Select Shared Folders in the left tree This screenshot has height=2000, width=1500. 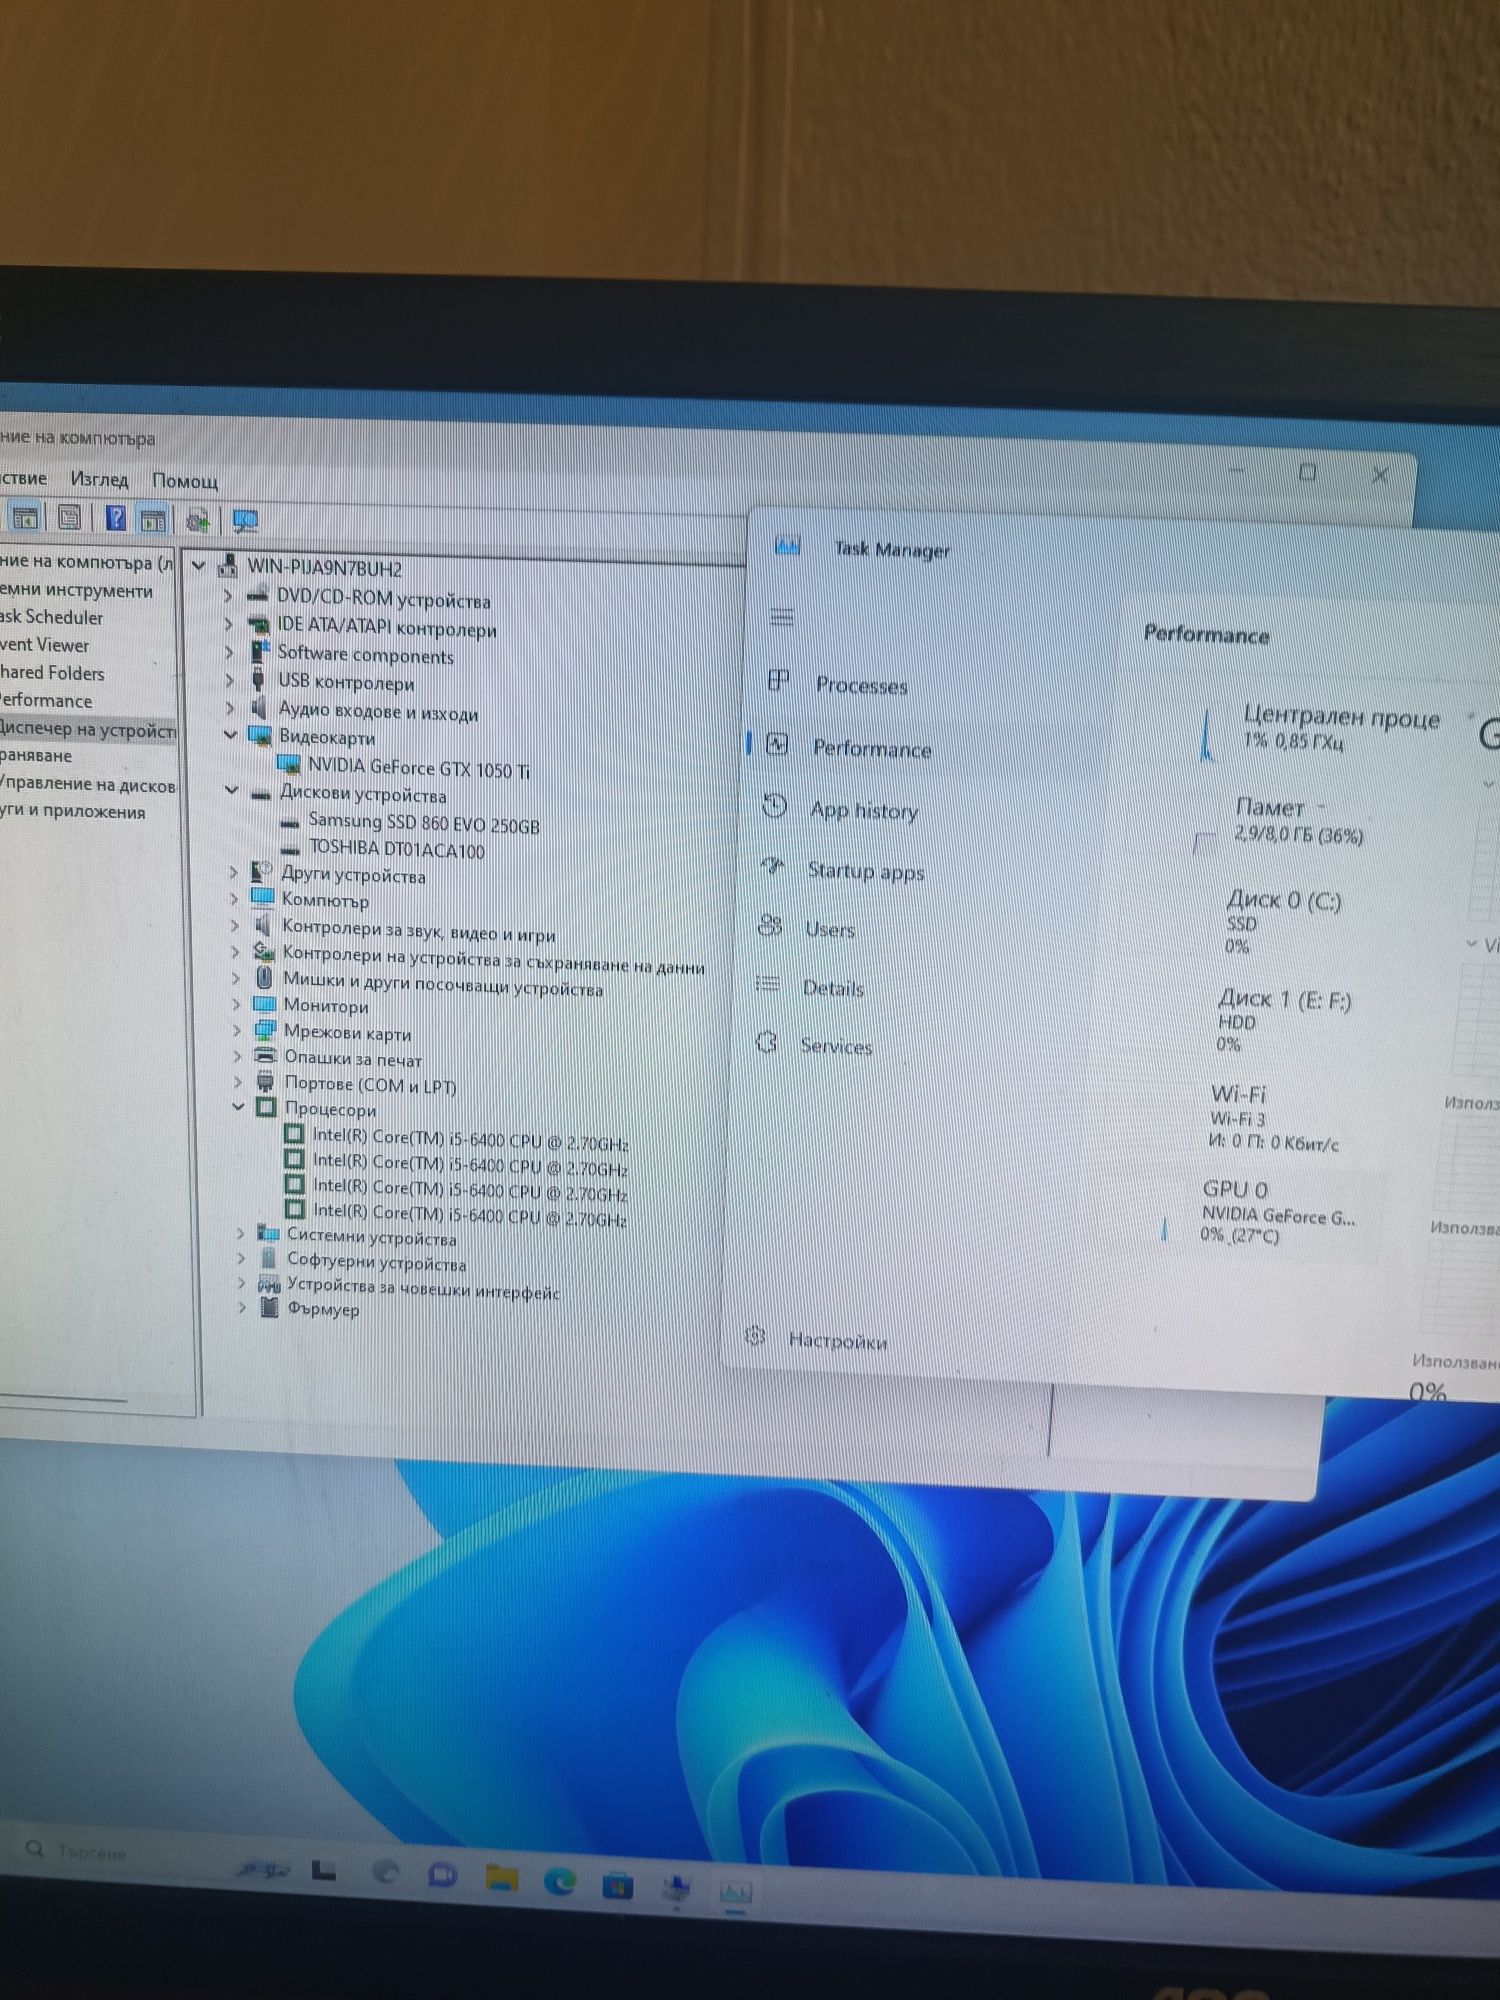52,673
